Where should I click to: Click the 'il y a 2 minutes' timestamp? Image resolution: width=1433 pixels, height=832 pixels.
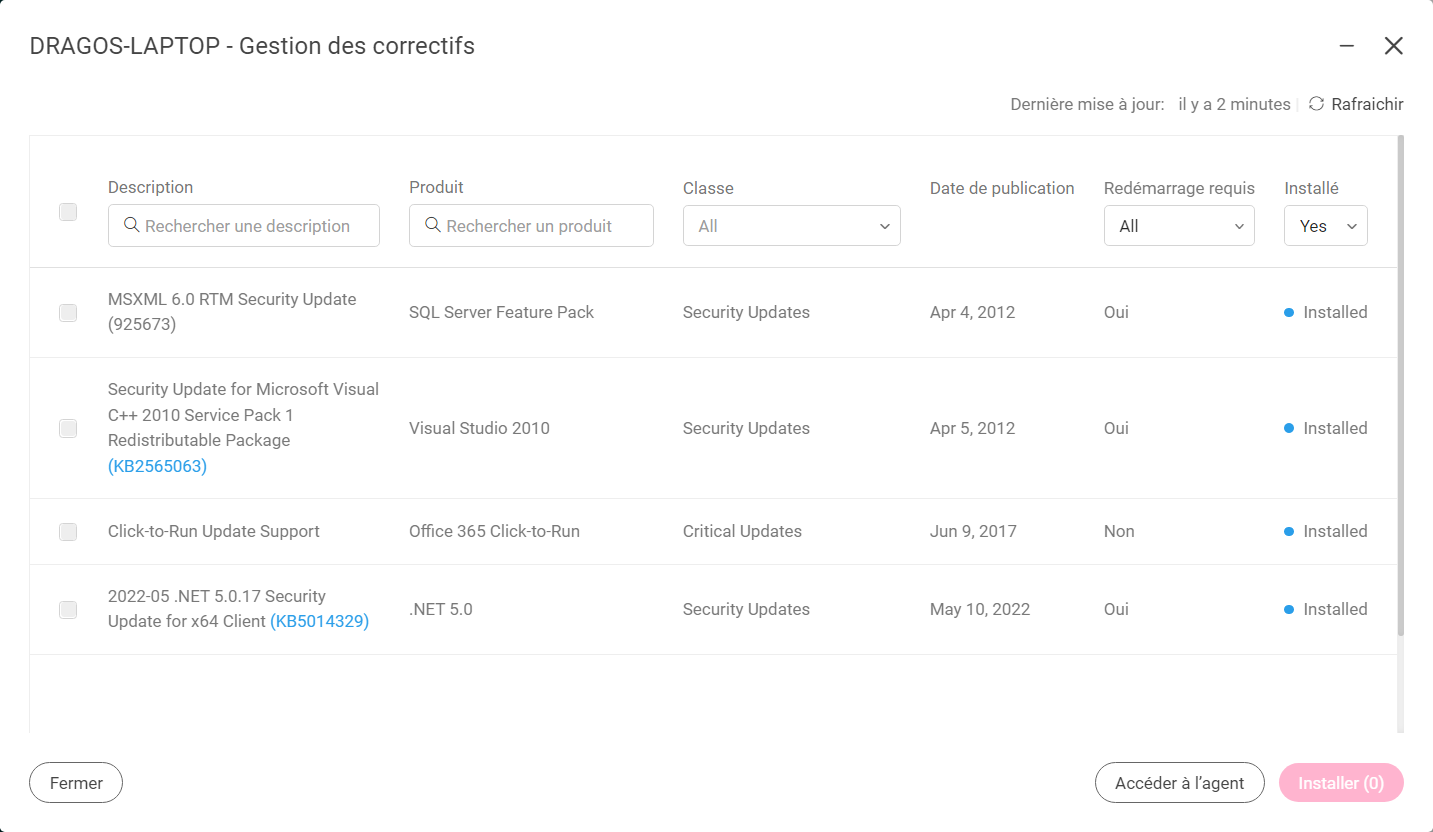click(1234, 104)
